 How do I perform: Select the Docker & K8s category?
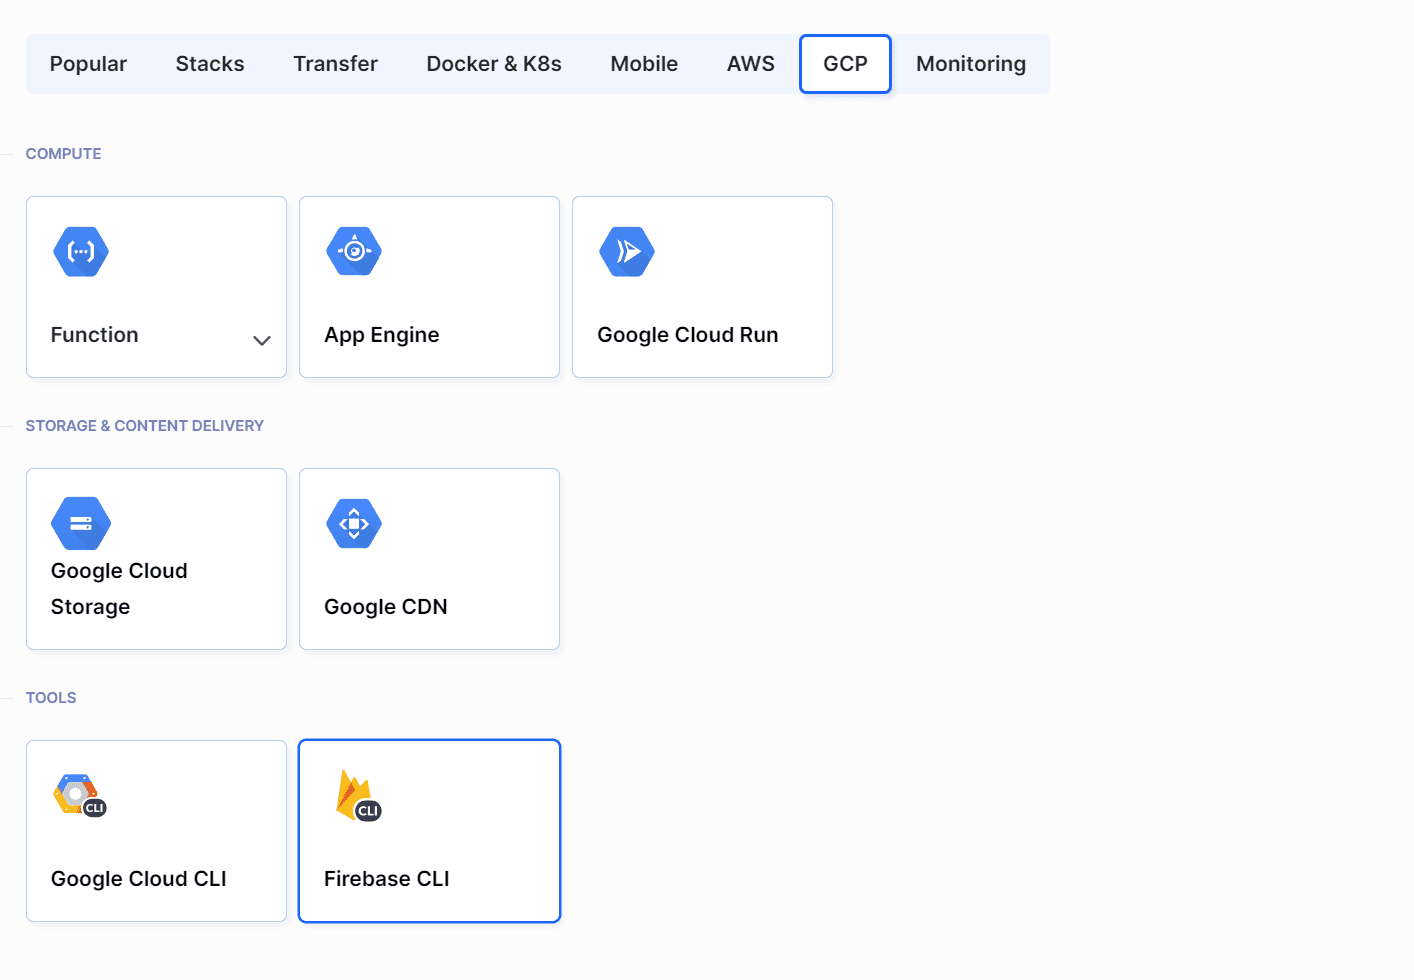click(x=494, y=63)
